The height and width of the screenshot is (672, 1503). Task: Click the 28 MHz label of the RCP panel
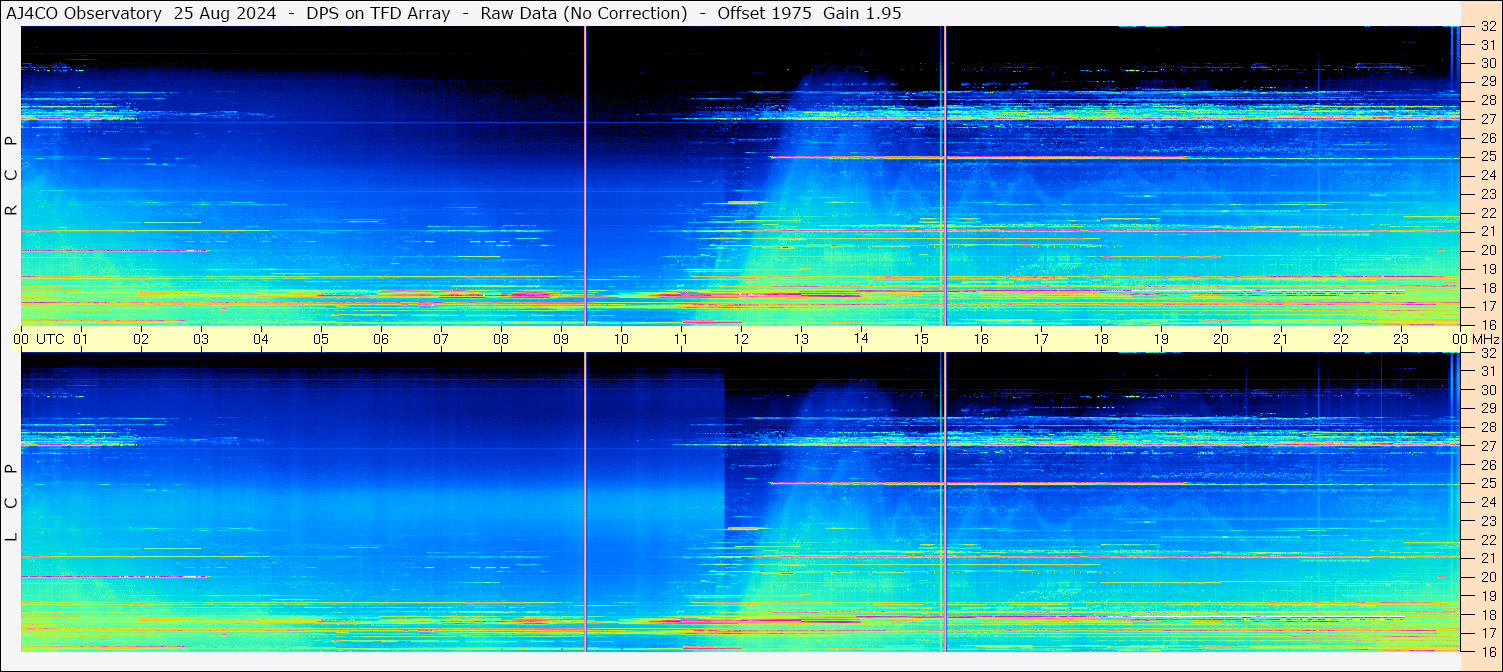point(1487,100)
